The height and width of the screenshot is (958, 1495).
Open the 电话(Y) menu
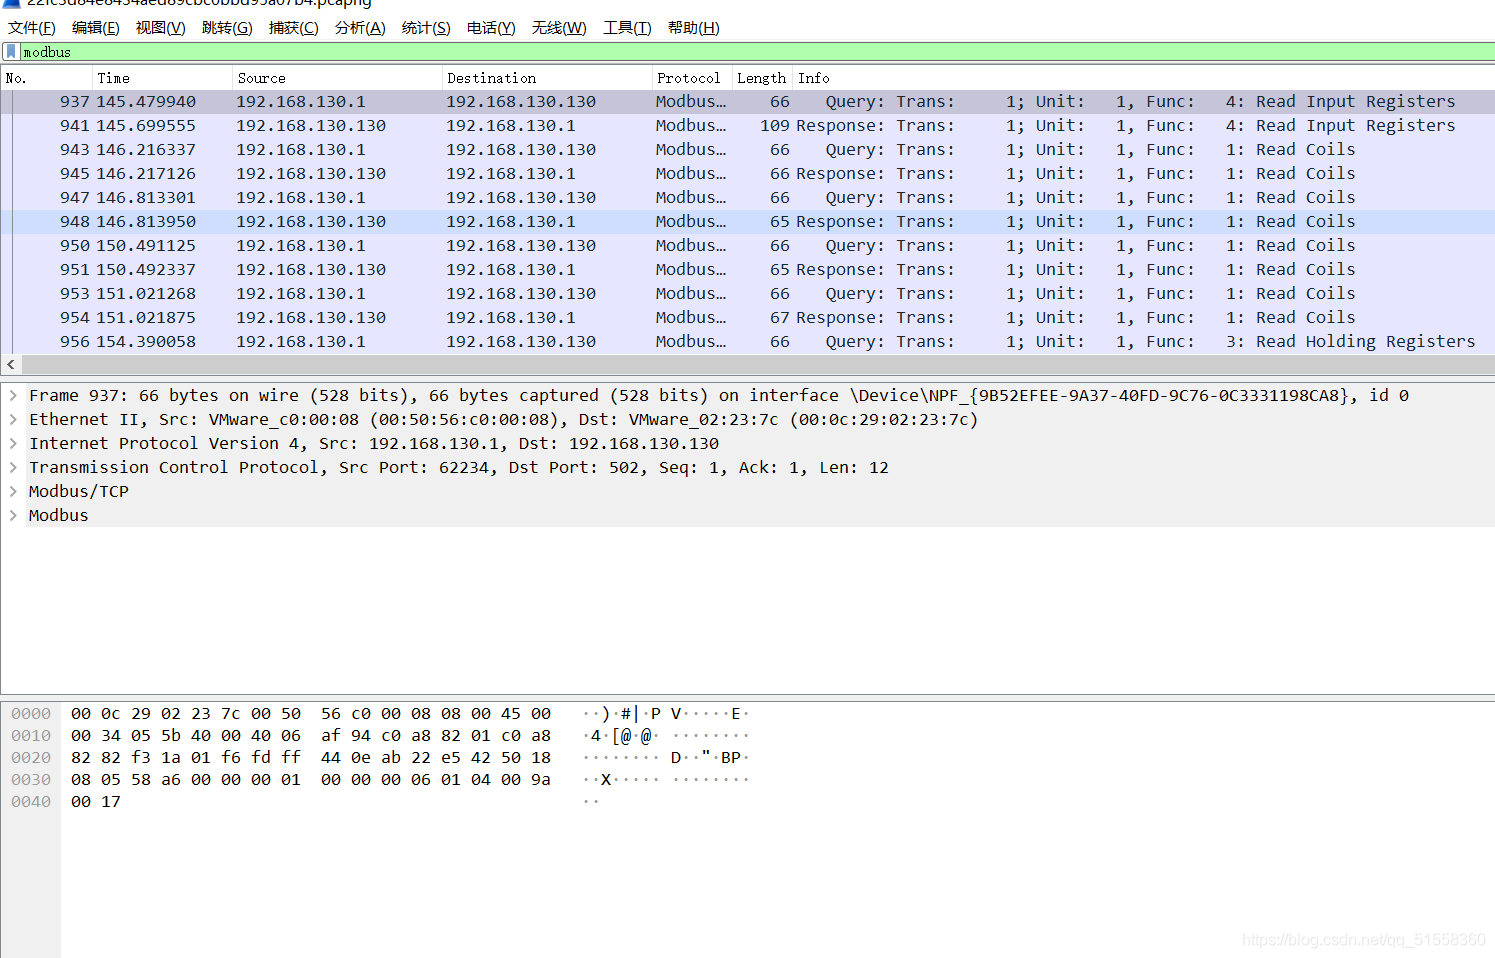click(x=491, y=28)
